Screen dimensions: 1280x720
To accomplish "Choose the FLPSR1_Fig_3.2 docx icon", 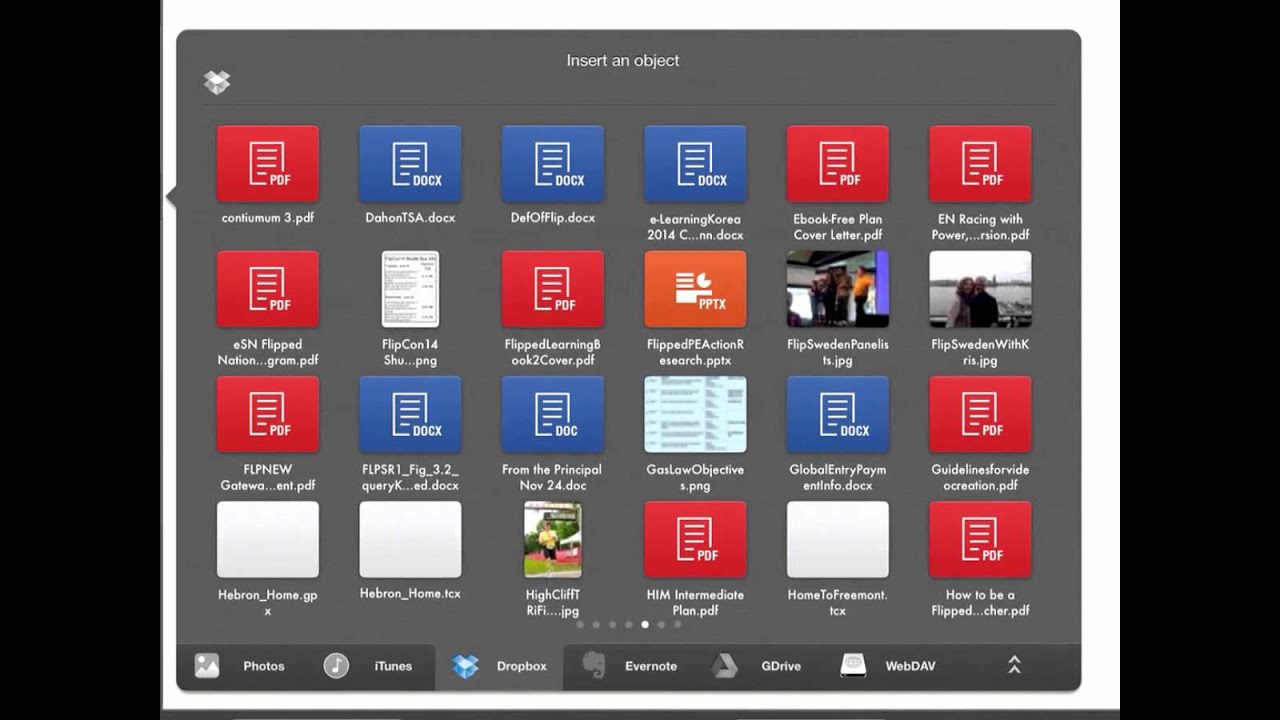I will coord(410,414).
